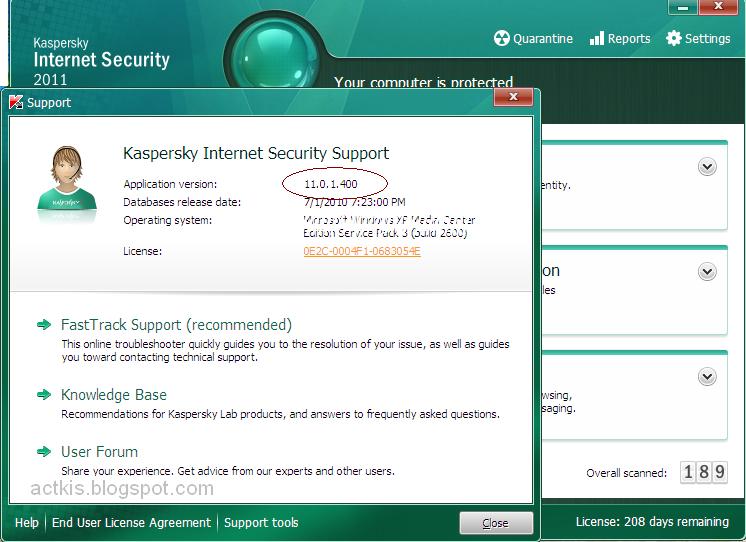
Task: Click databases release date value
Action: [x=354, y=202]
